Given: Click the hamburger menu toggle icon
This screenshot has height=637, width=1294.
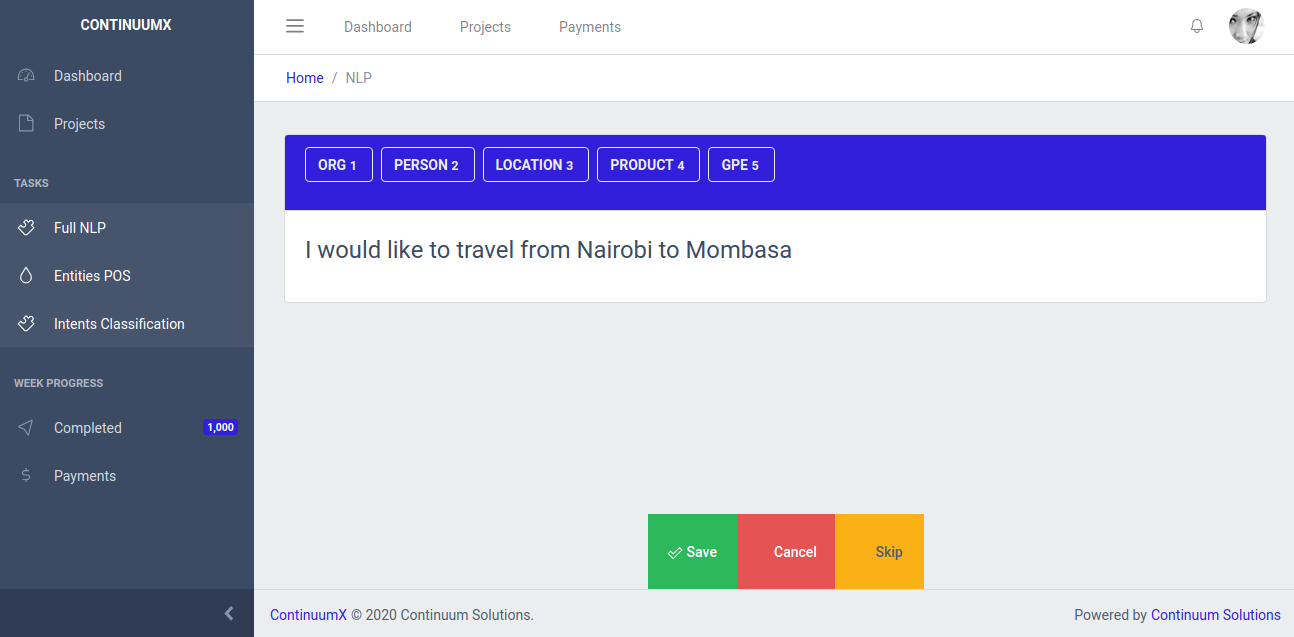Looking at the screenshot, I should coord(295,27).
